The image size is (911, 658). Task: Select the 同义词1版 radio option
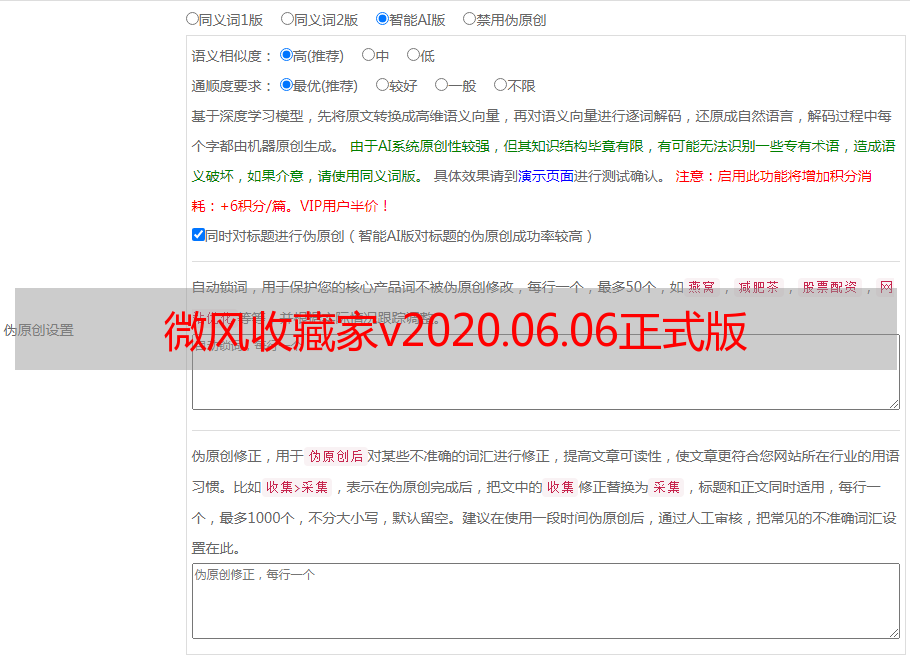(x=192, y=19)
